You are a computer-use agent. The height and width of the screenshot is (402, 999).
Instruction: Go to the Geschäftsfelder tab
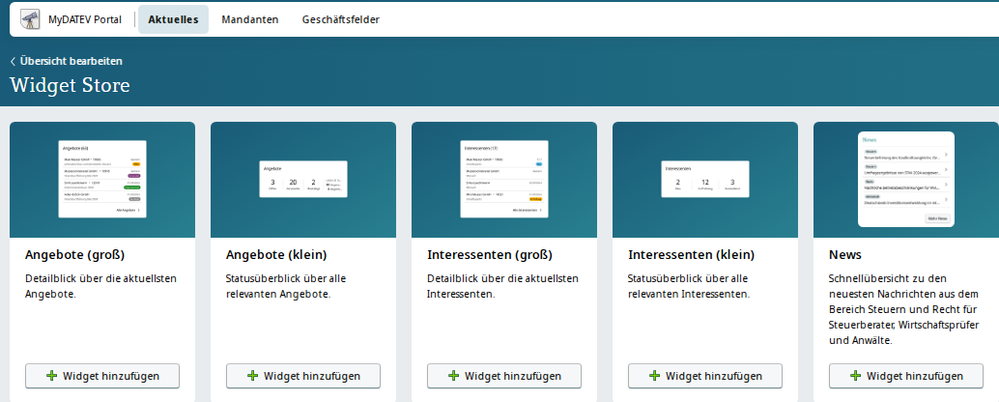[340, 19]
